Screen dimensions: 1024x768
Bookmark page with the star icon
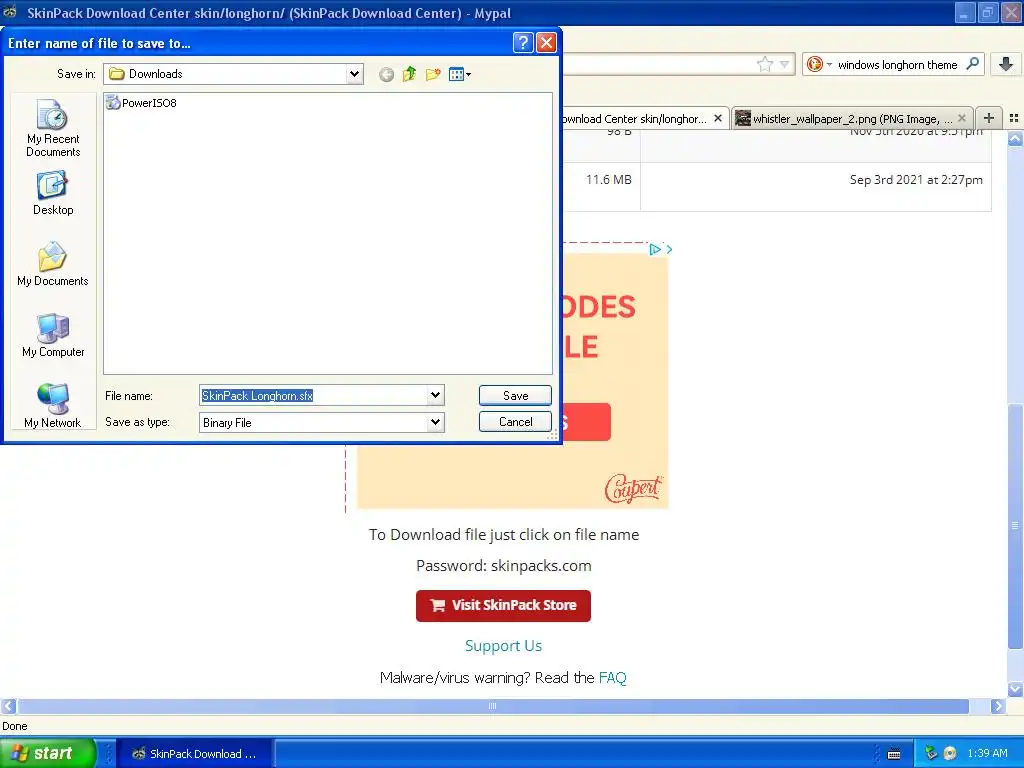point(765,64)
